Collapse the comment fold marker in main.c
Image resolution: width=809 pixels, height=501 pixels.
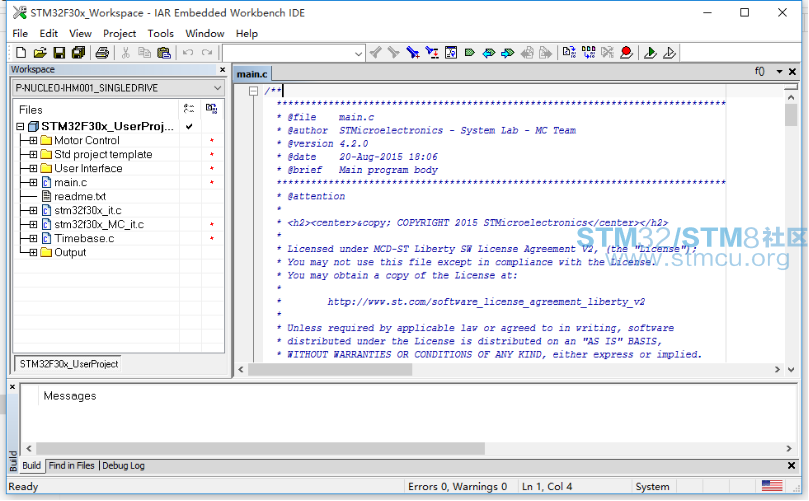tap(254, 91)
